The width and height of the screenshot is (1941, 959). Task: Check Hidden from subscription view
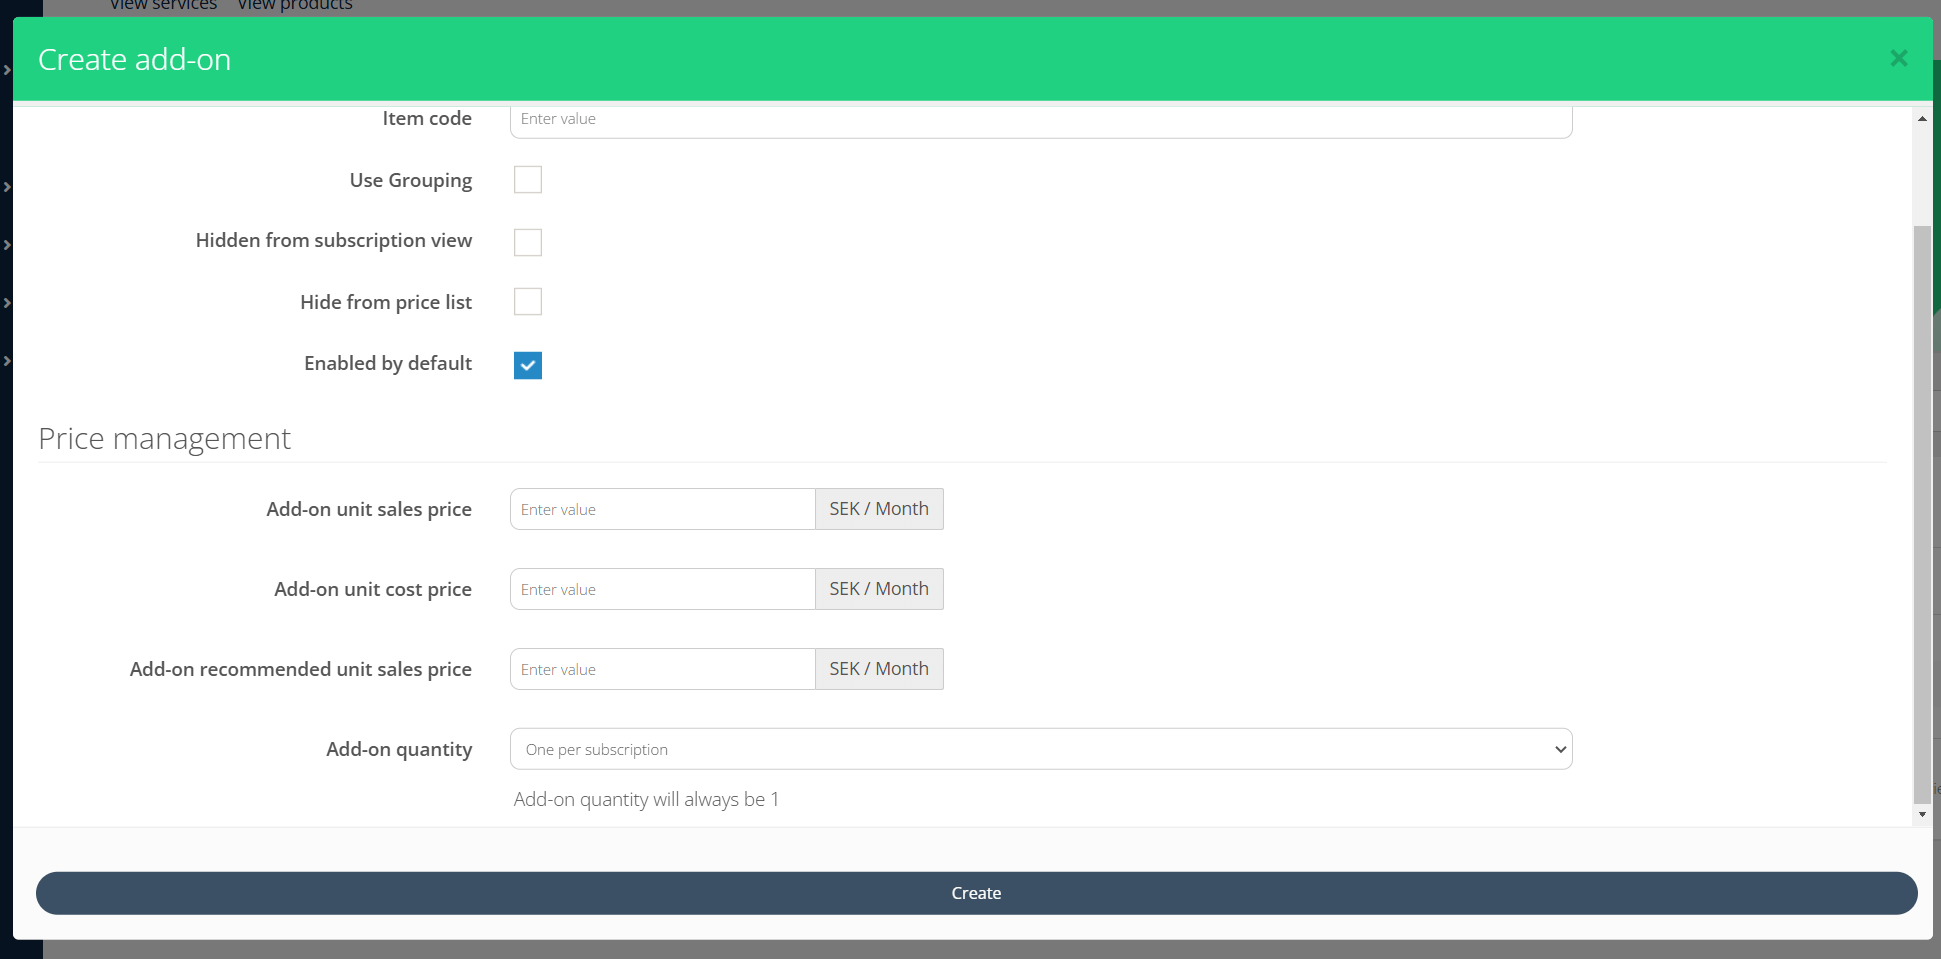528,242
